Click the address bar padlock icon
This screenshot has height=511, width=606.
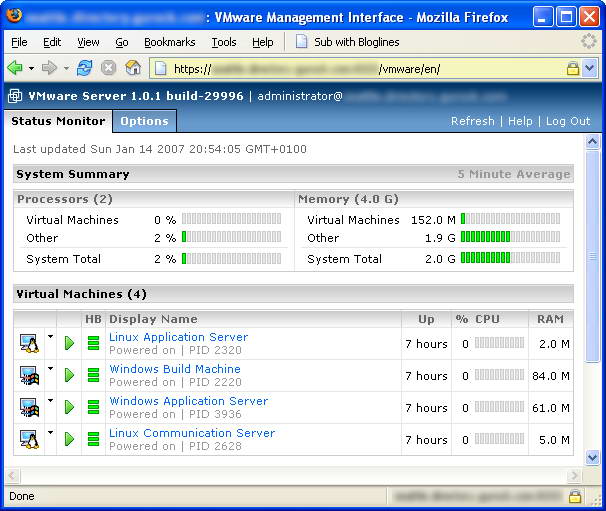pyautogui.click(x=573, y=68)
